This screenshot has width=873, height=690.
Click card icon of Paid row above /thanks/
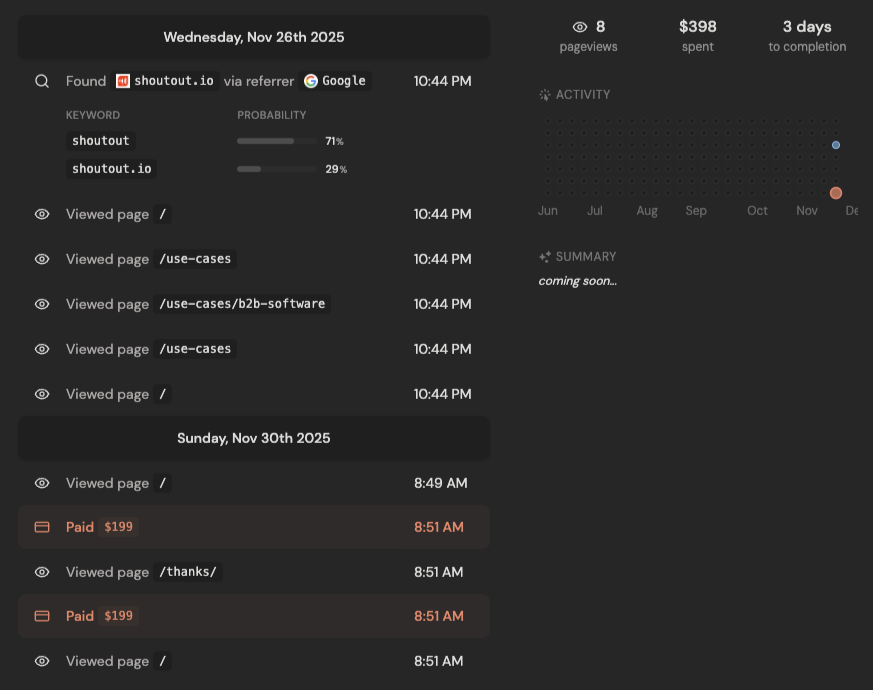(42, 527)
